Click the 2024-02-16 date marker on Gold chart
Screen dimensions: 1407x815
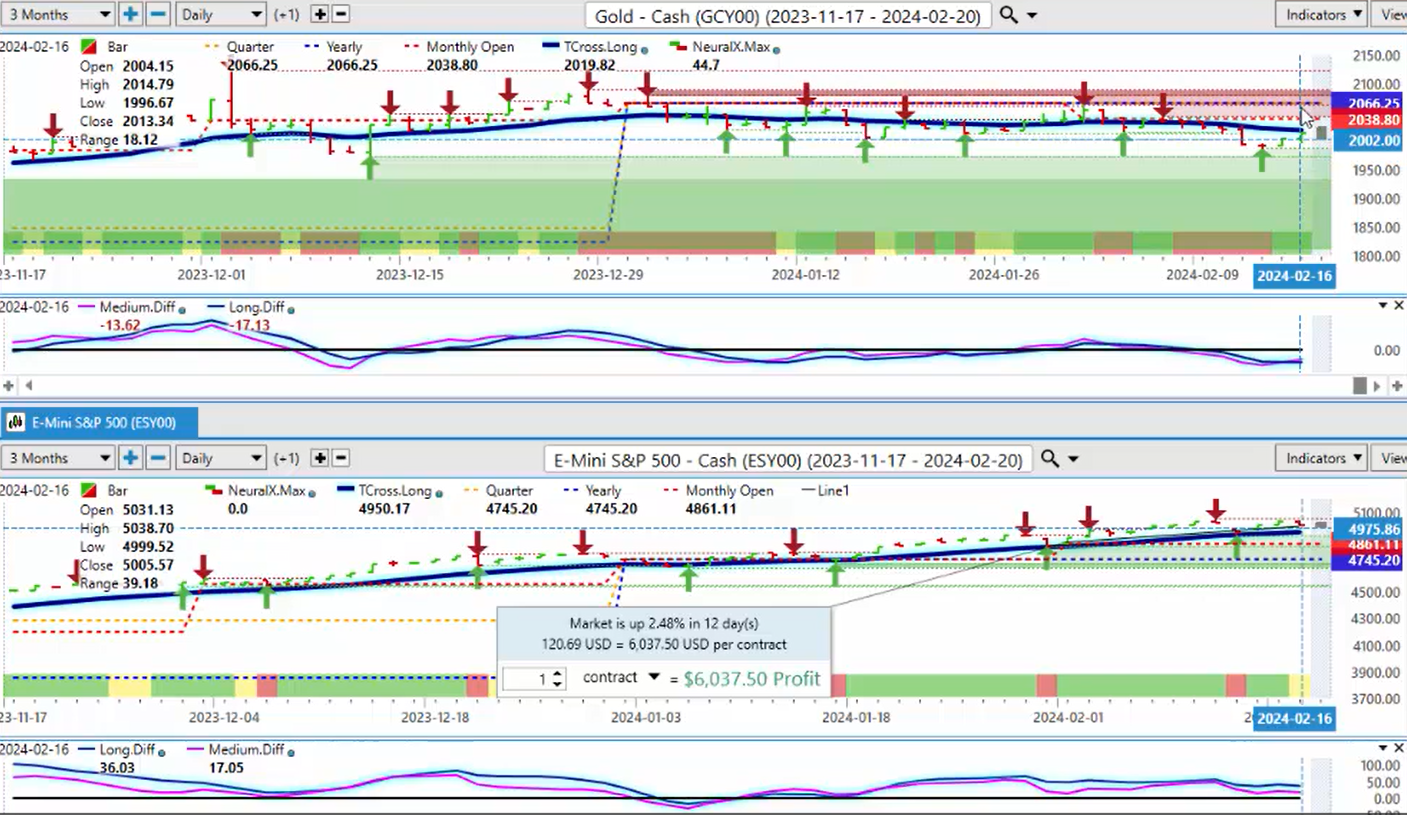[x=1294, y=276]
